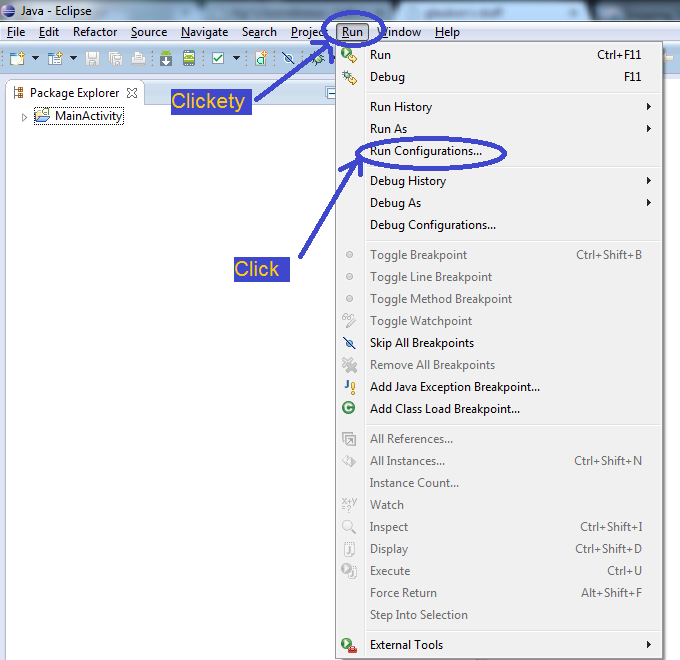Image resolution: width=680 pixels, height=660 pixels.
Task: Open the Navigate menu
Action: point(204,32)
